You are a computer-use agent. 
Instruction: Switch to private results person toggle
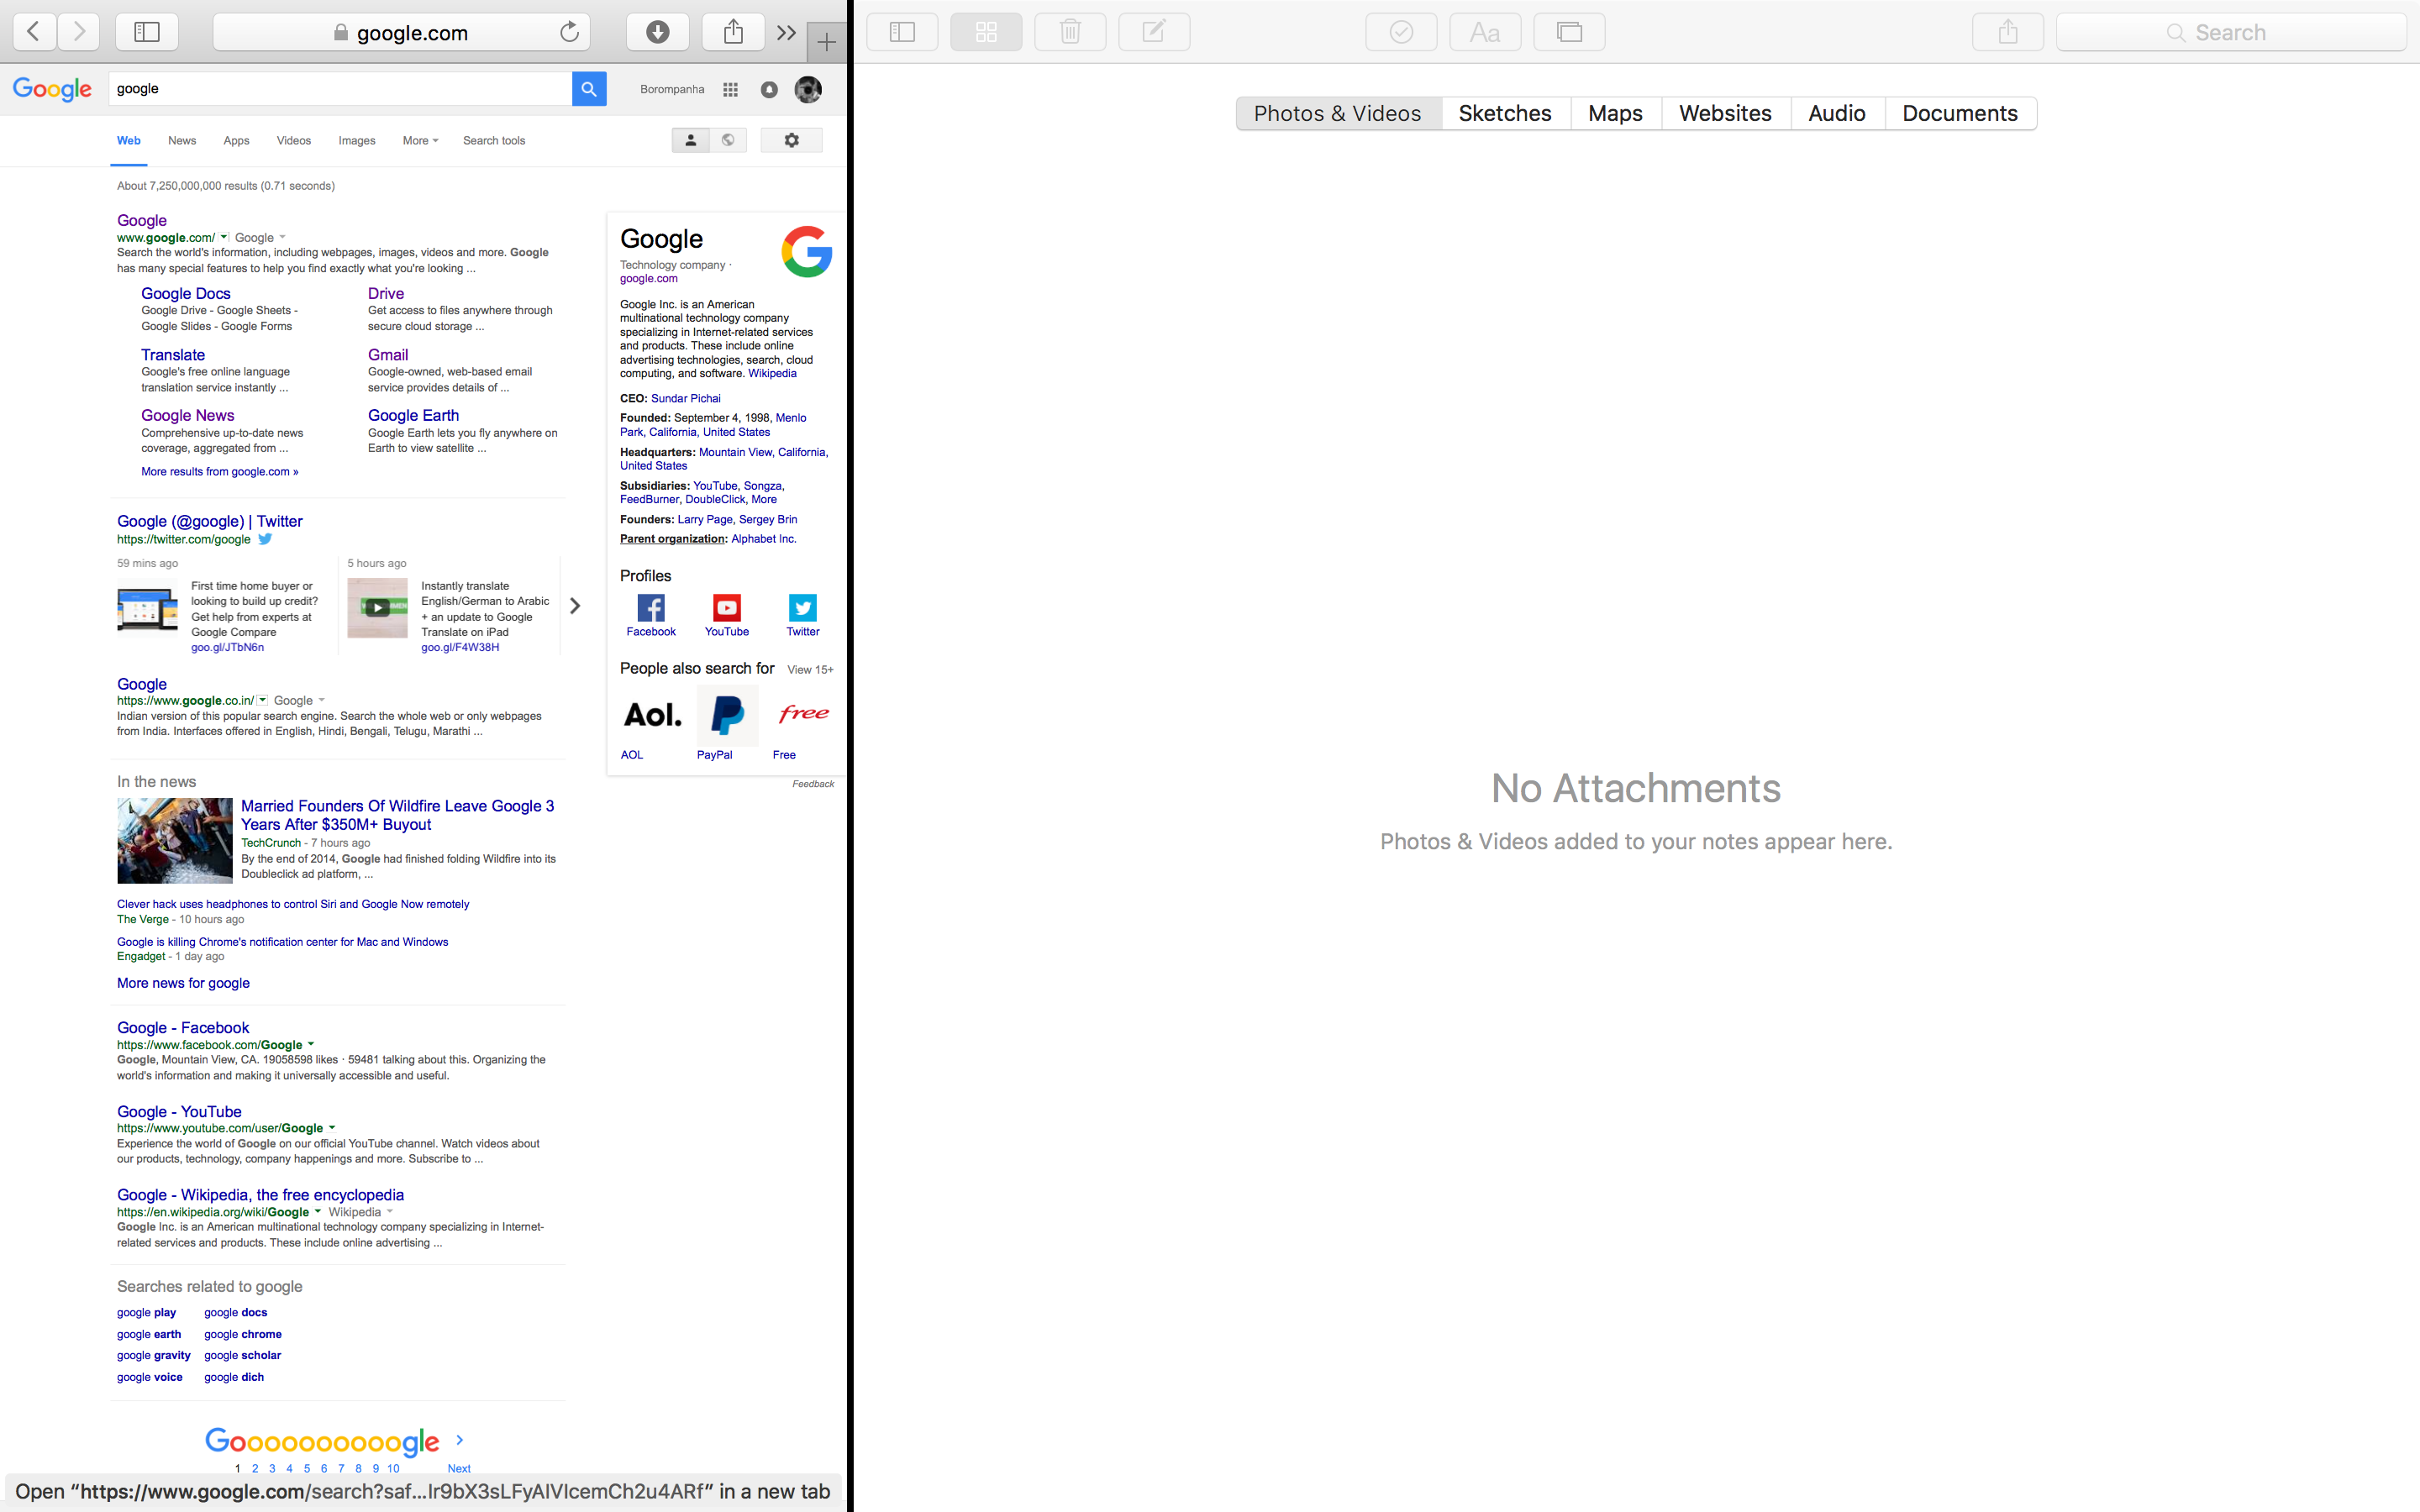coord(690,140)
